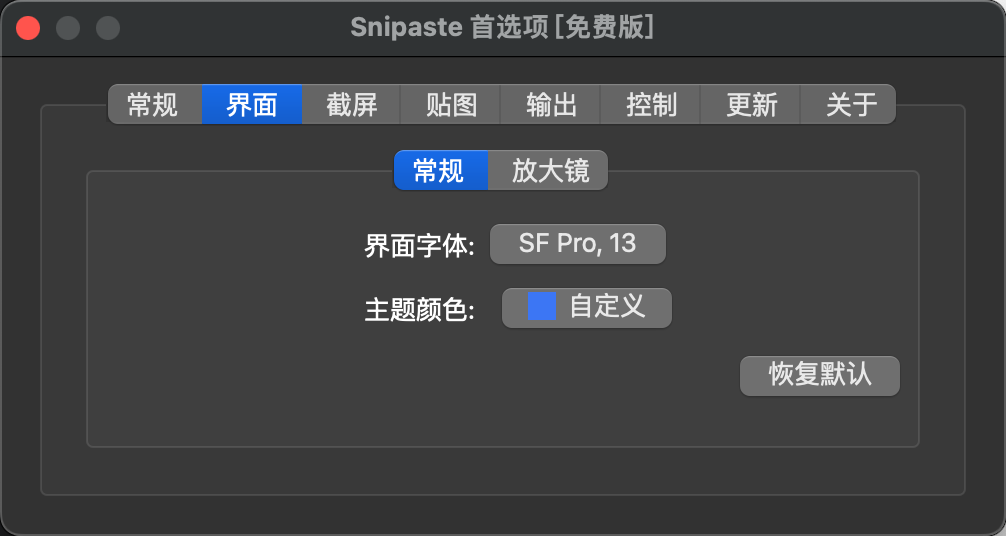Select the 界面 tab

click(x=251, y=104)
